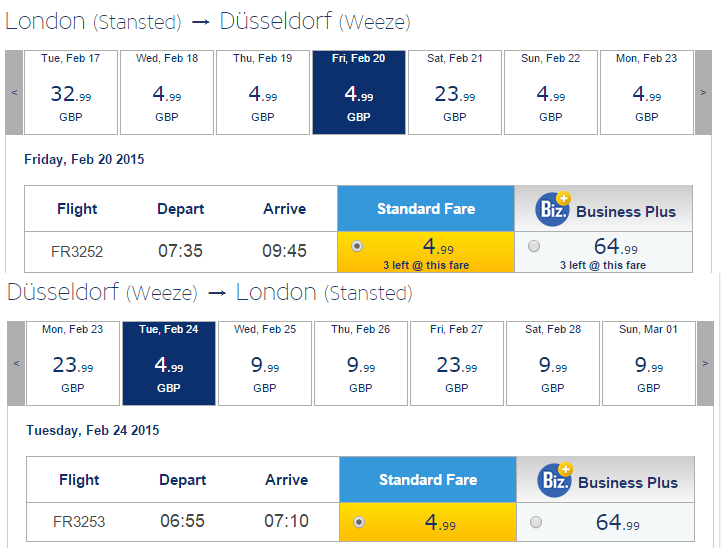Click outbound Biz Business Plus logo

553,209
